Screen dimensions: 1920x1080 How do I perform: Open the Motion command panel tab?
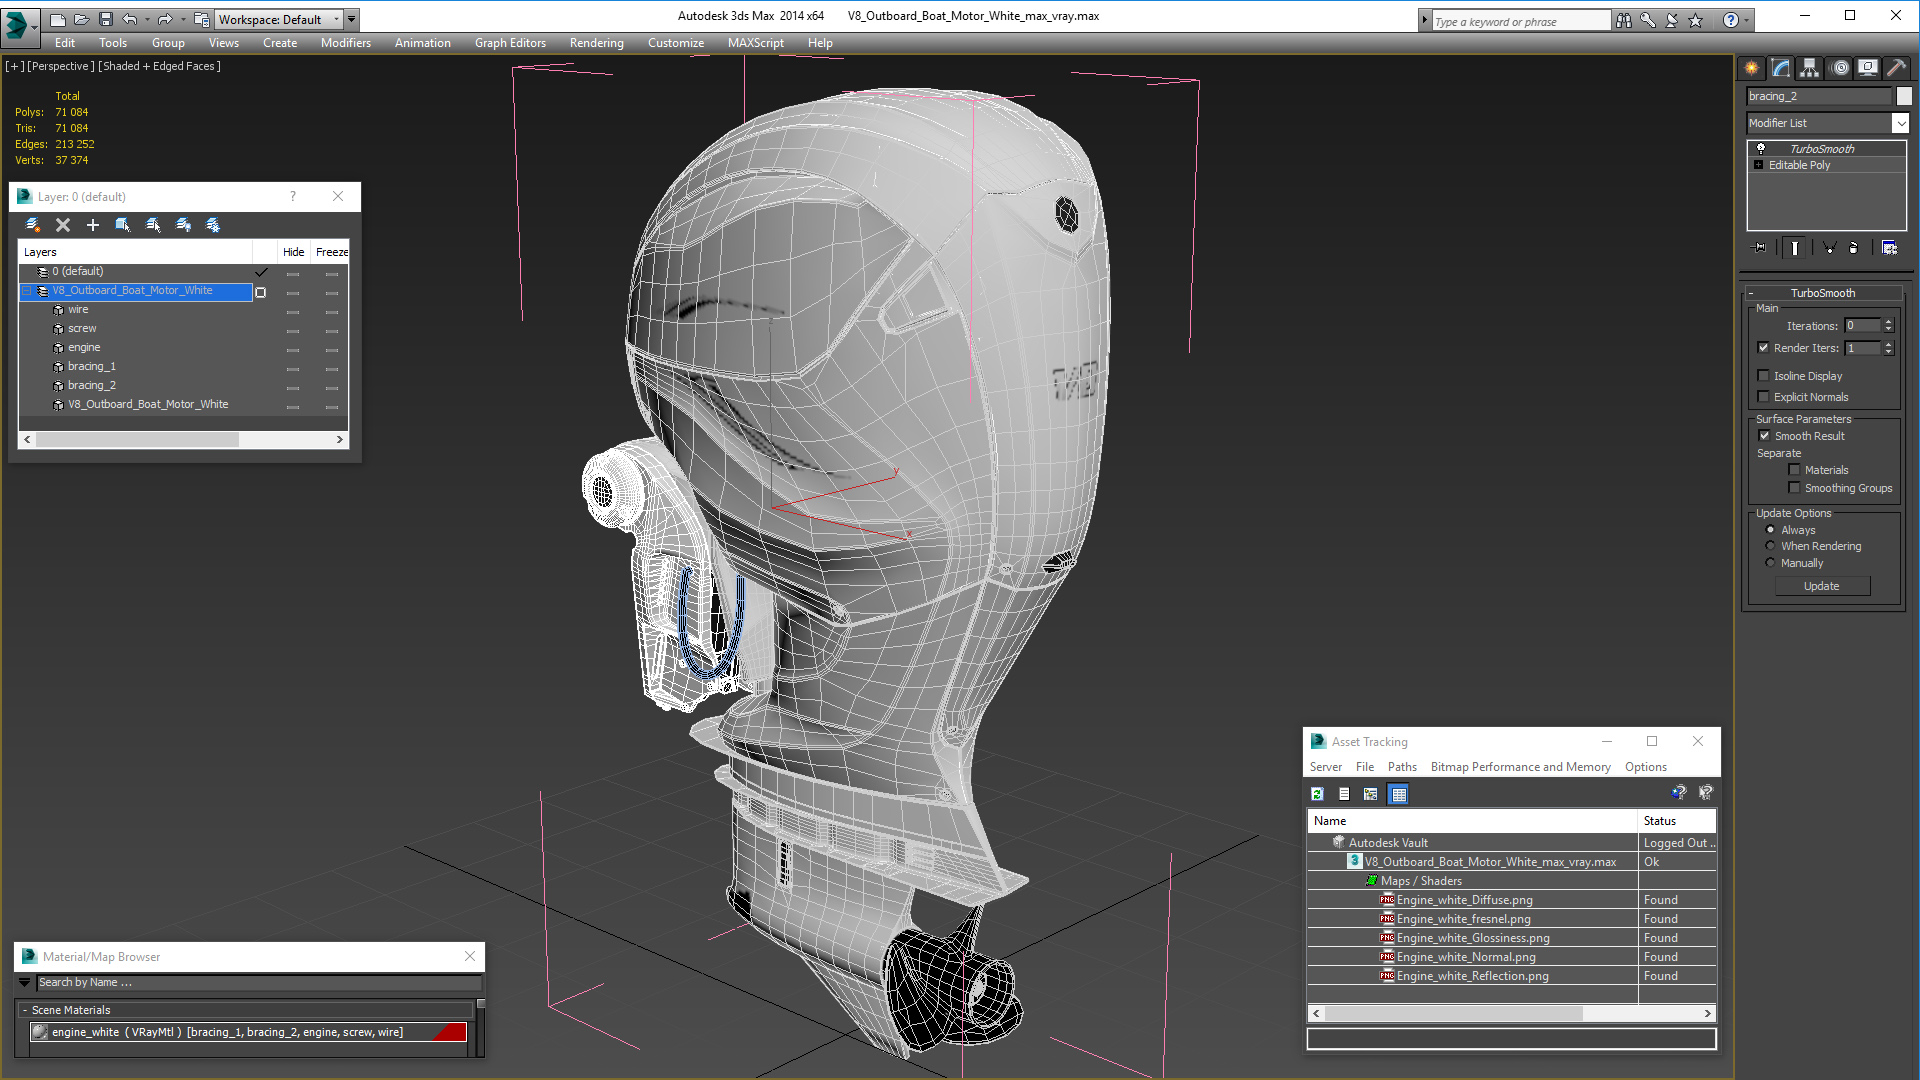(x=1840, y=68)
